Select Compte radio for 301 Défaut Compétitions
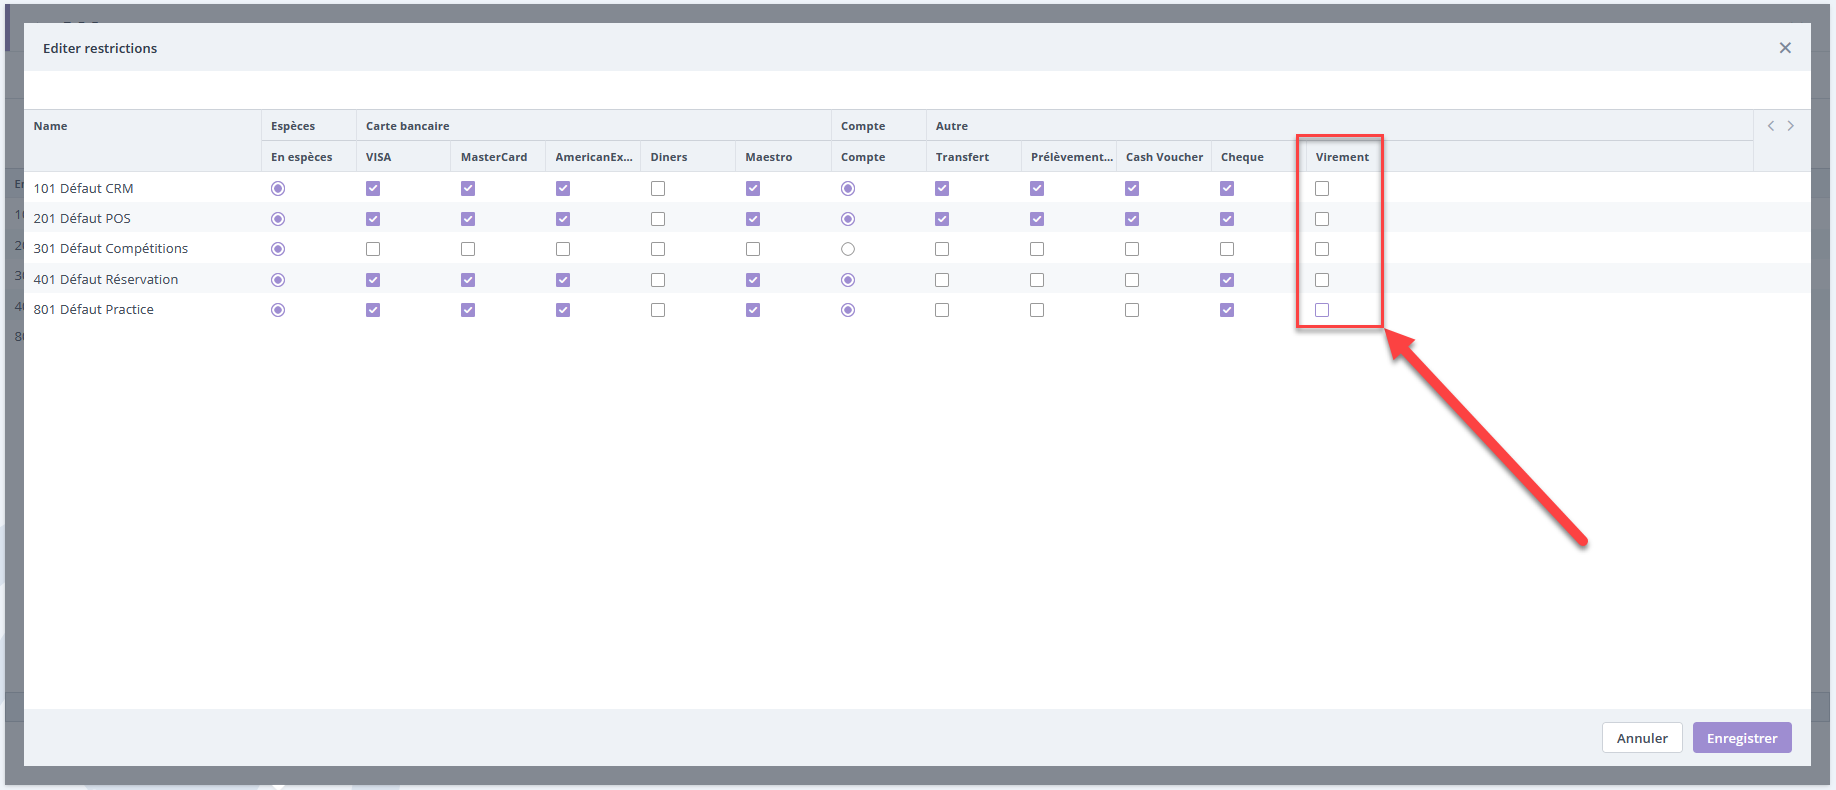 (848, 249)
